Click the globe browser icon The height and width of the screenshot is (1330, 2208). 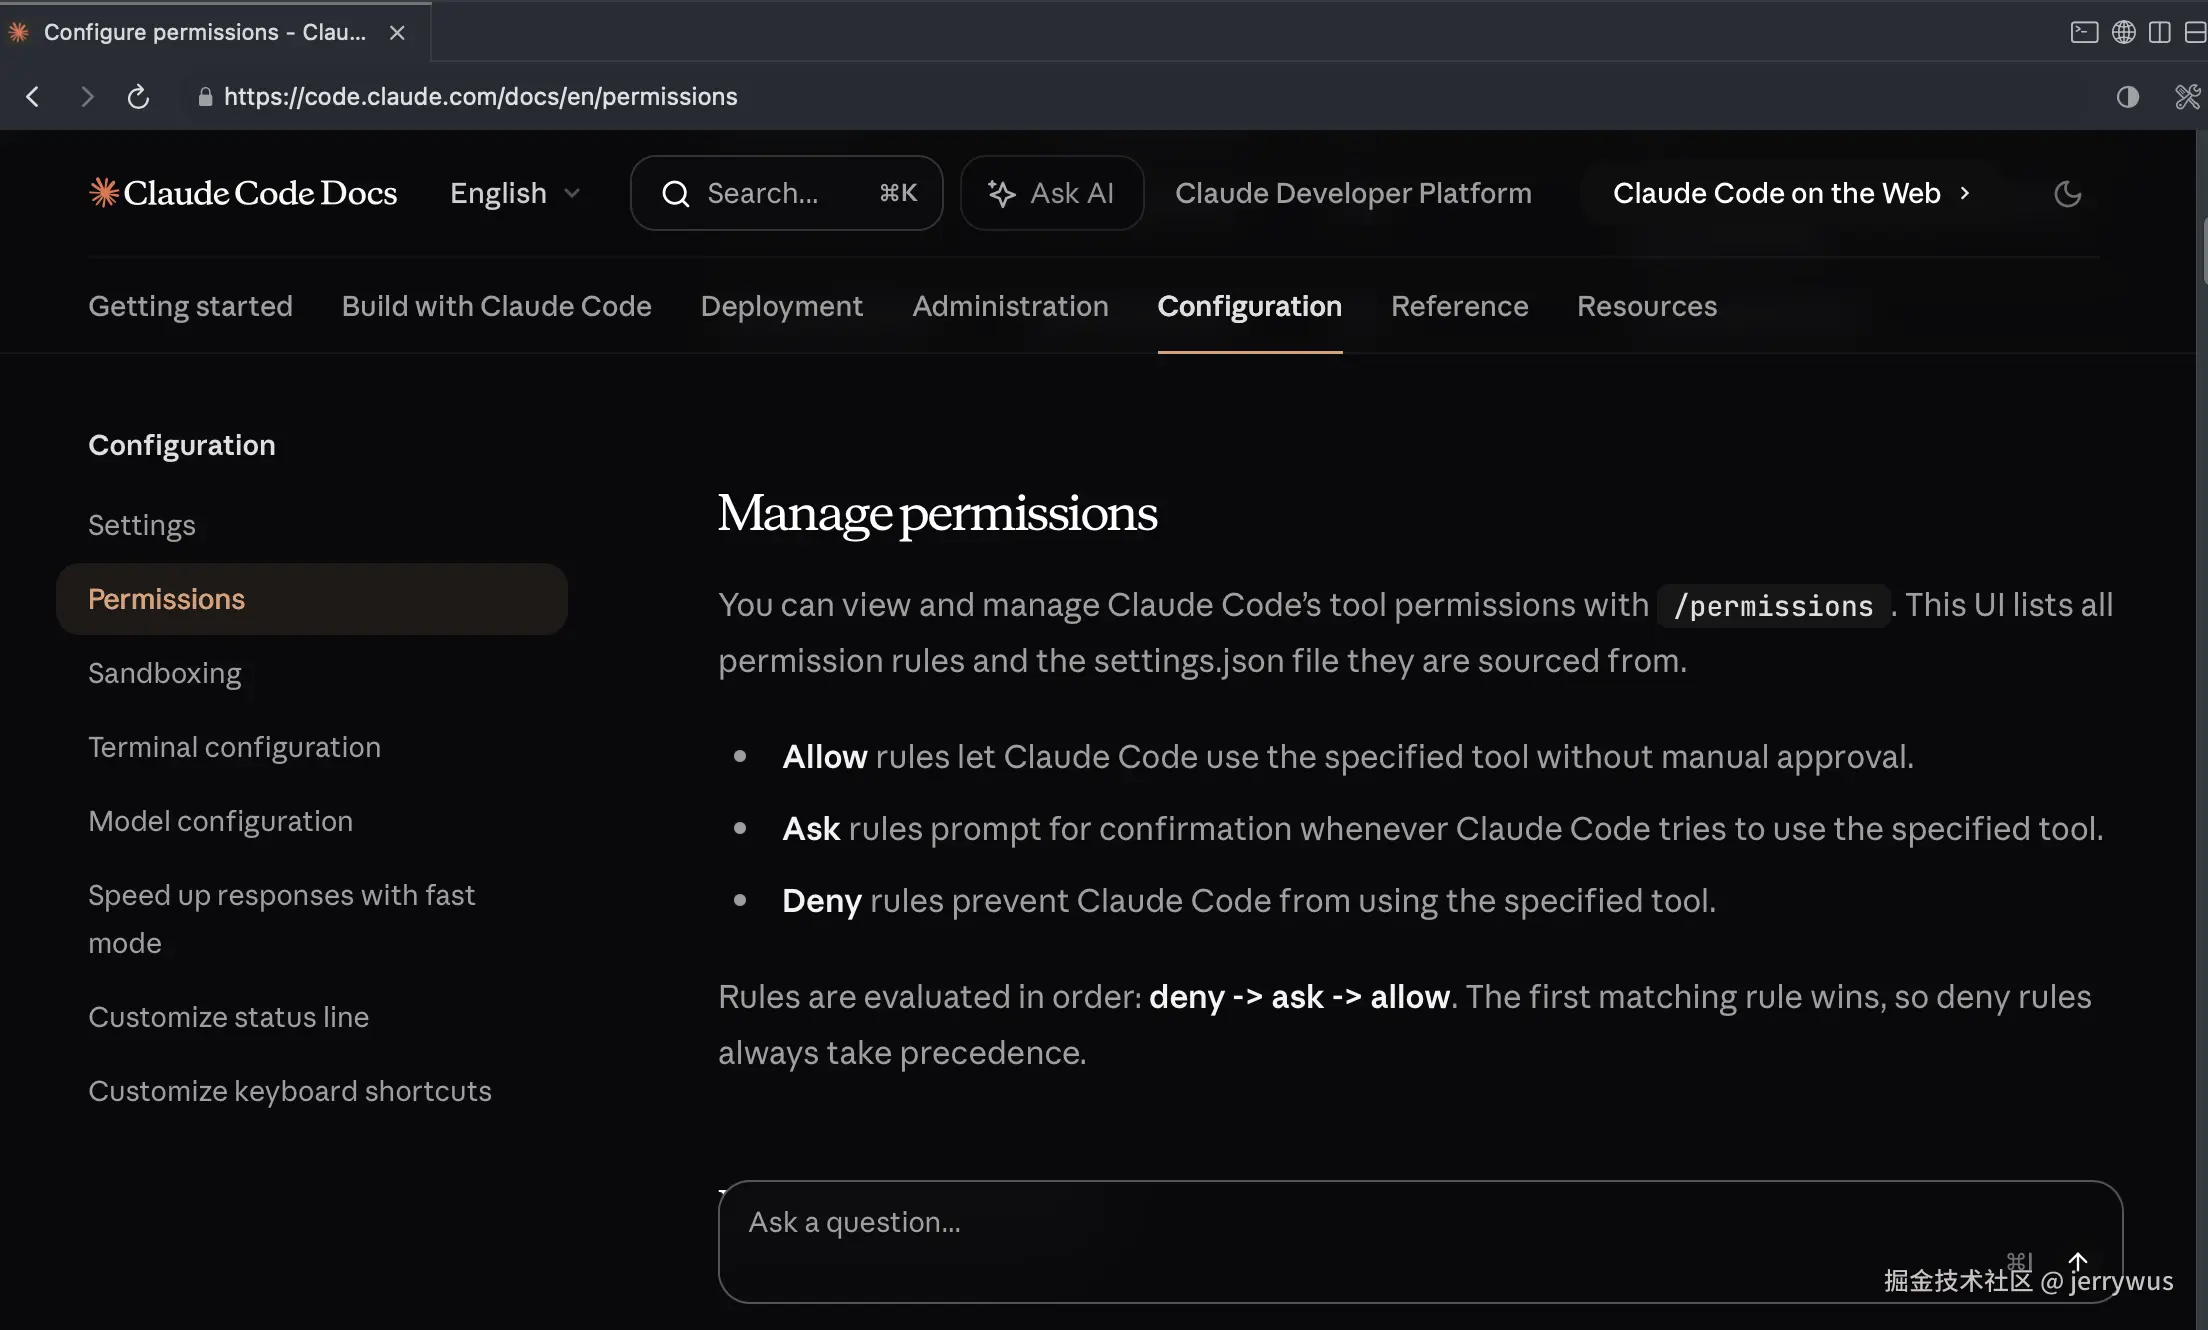click(x=2123, y=32)
